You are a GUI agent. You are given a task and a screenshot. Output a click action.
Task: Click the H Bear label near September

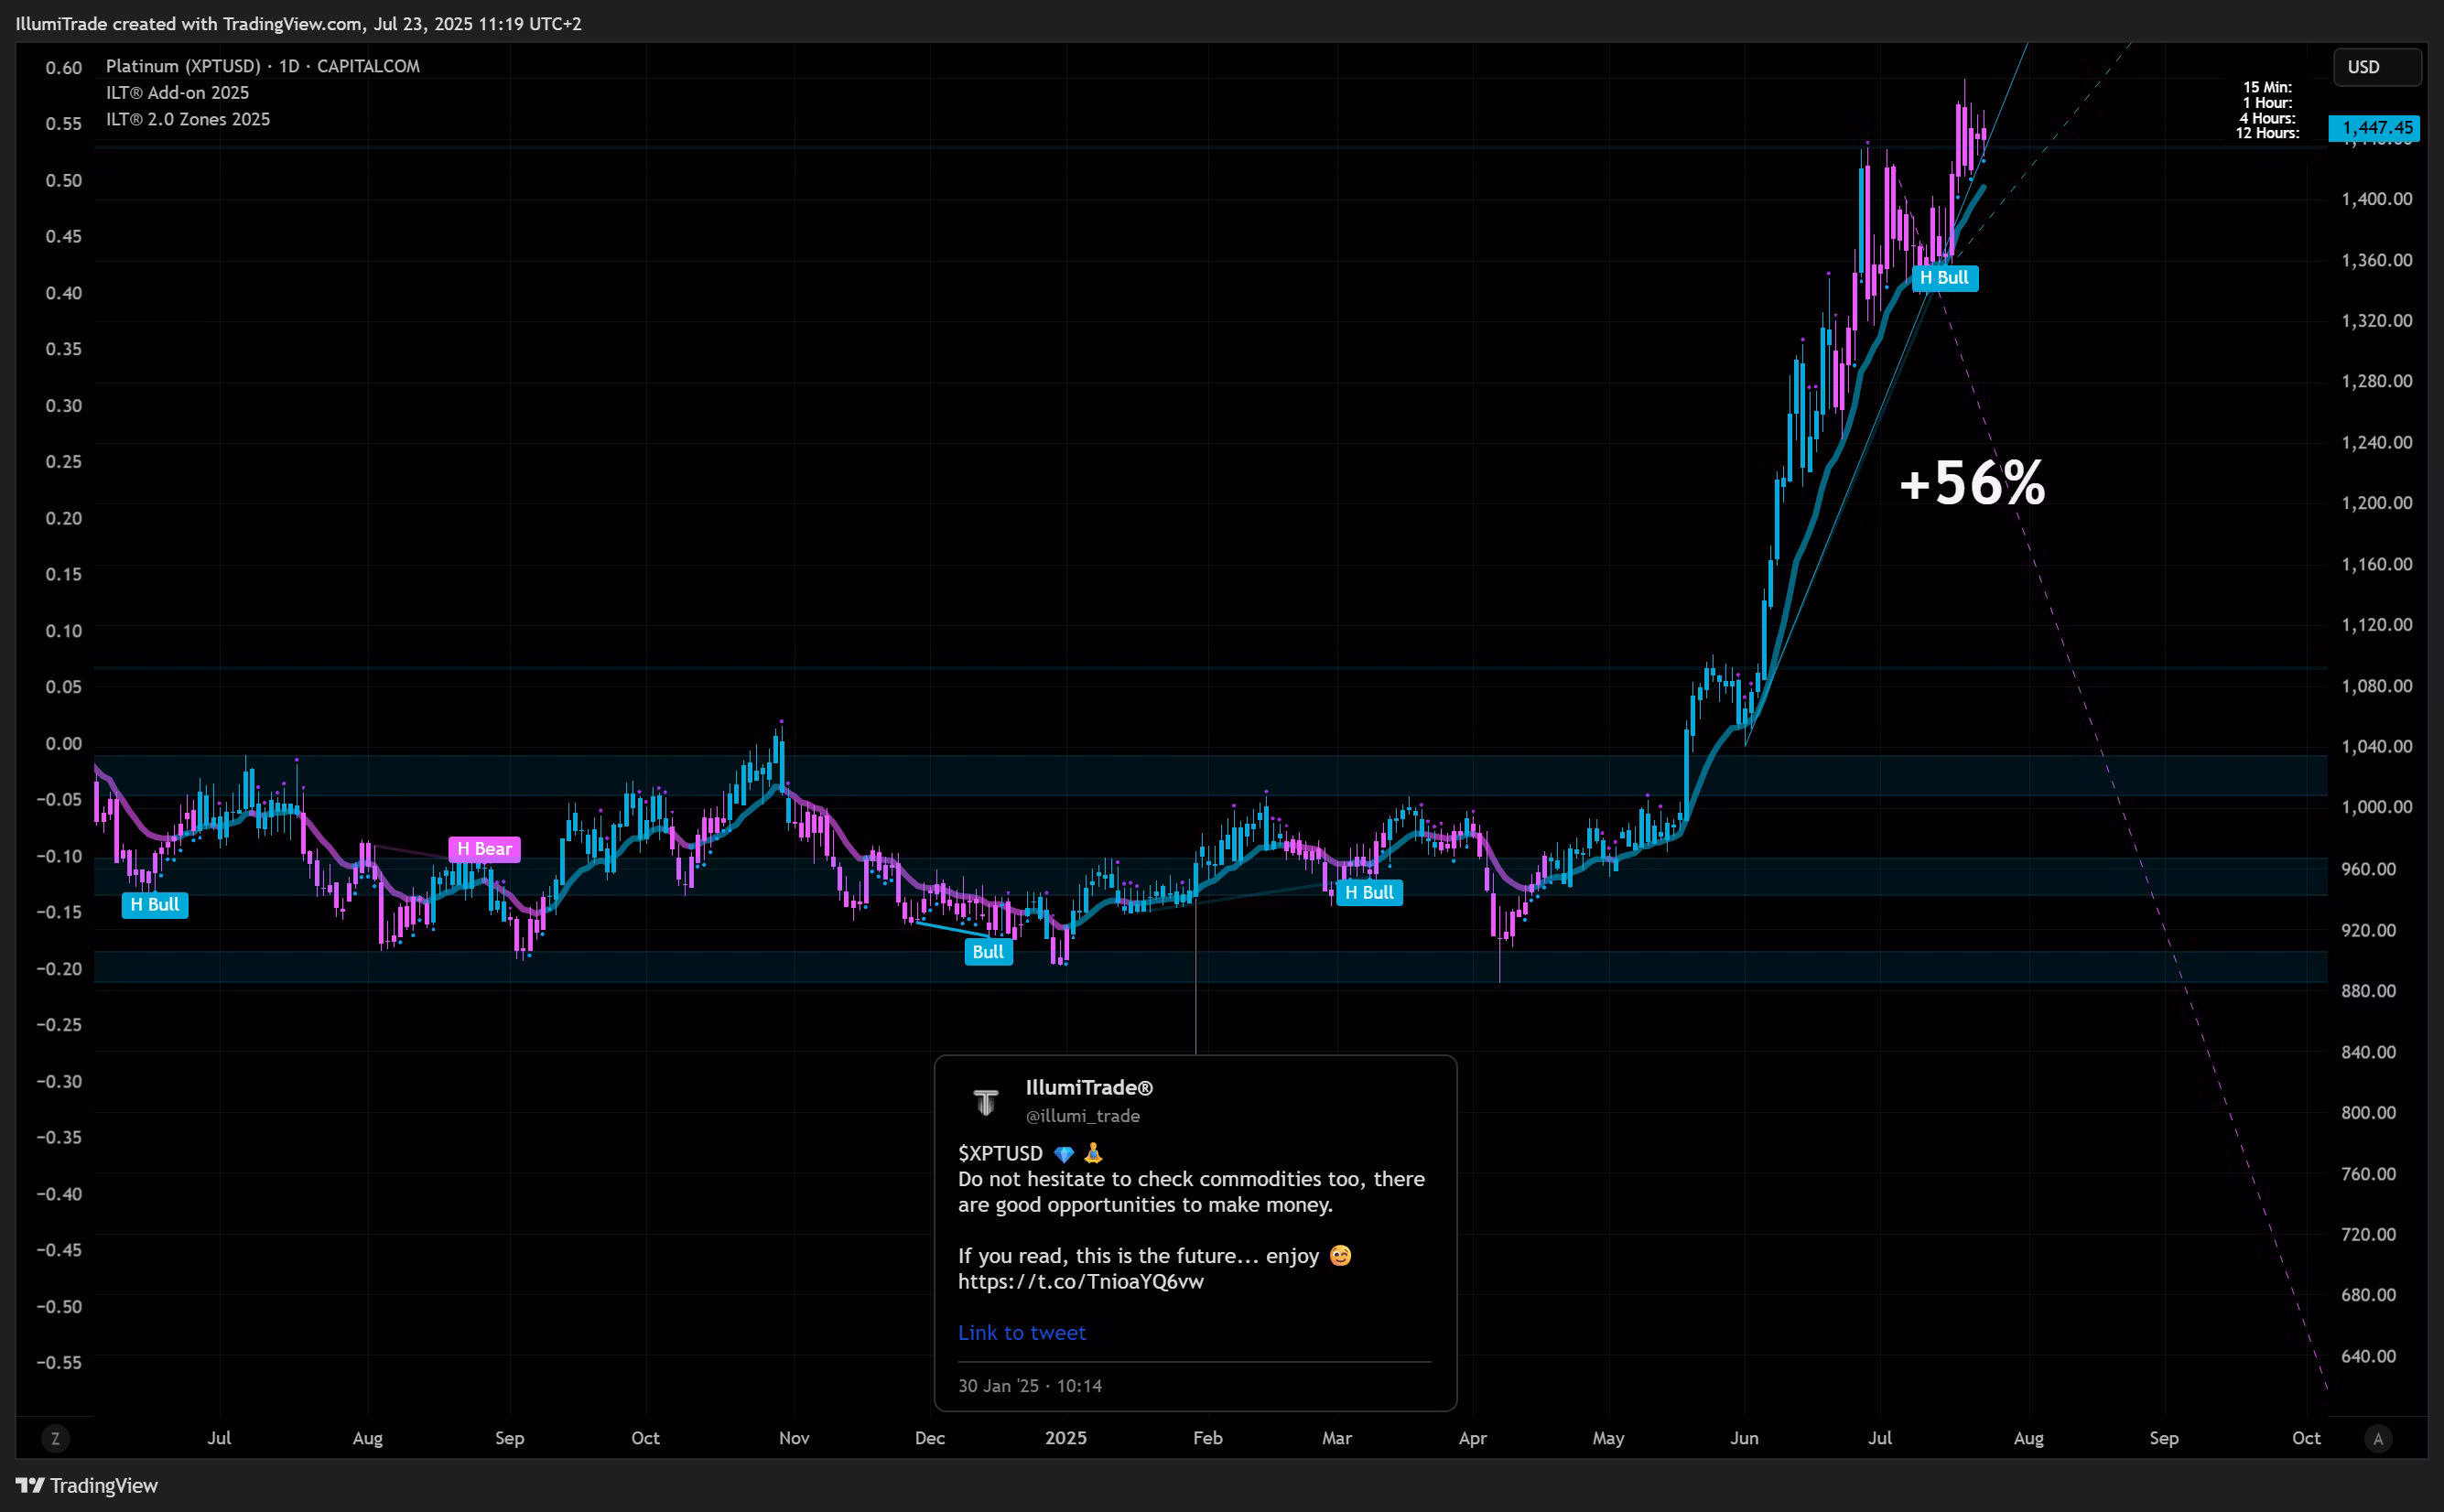pos(484,849)
